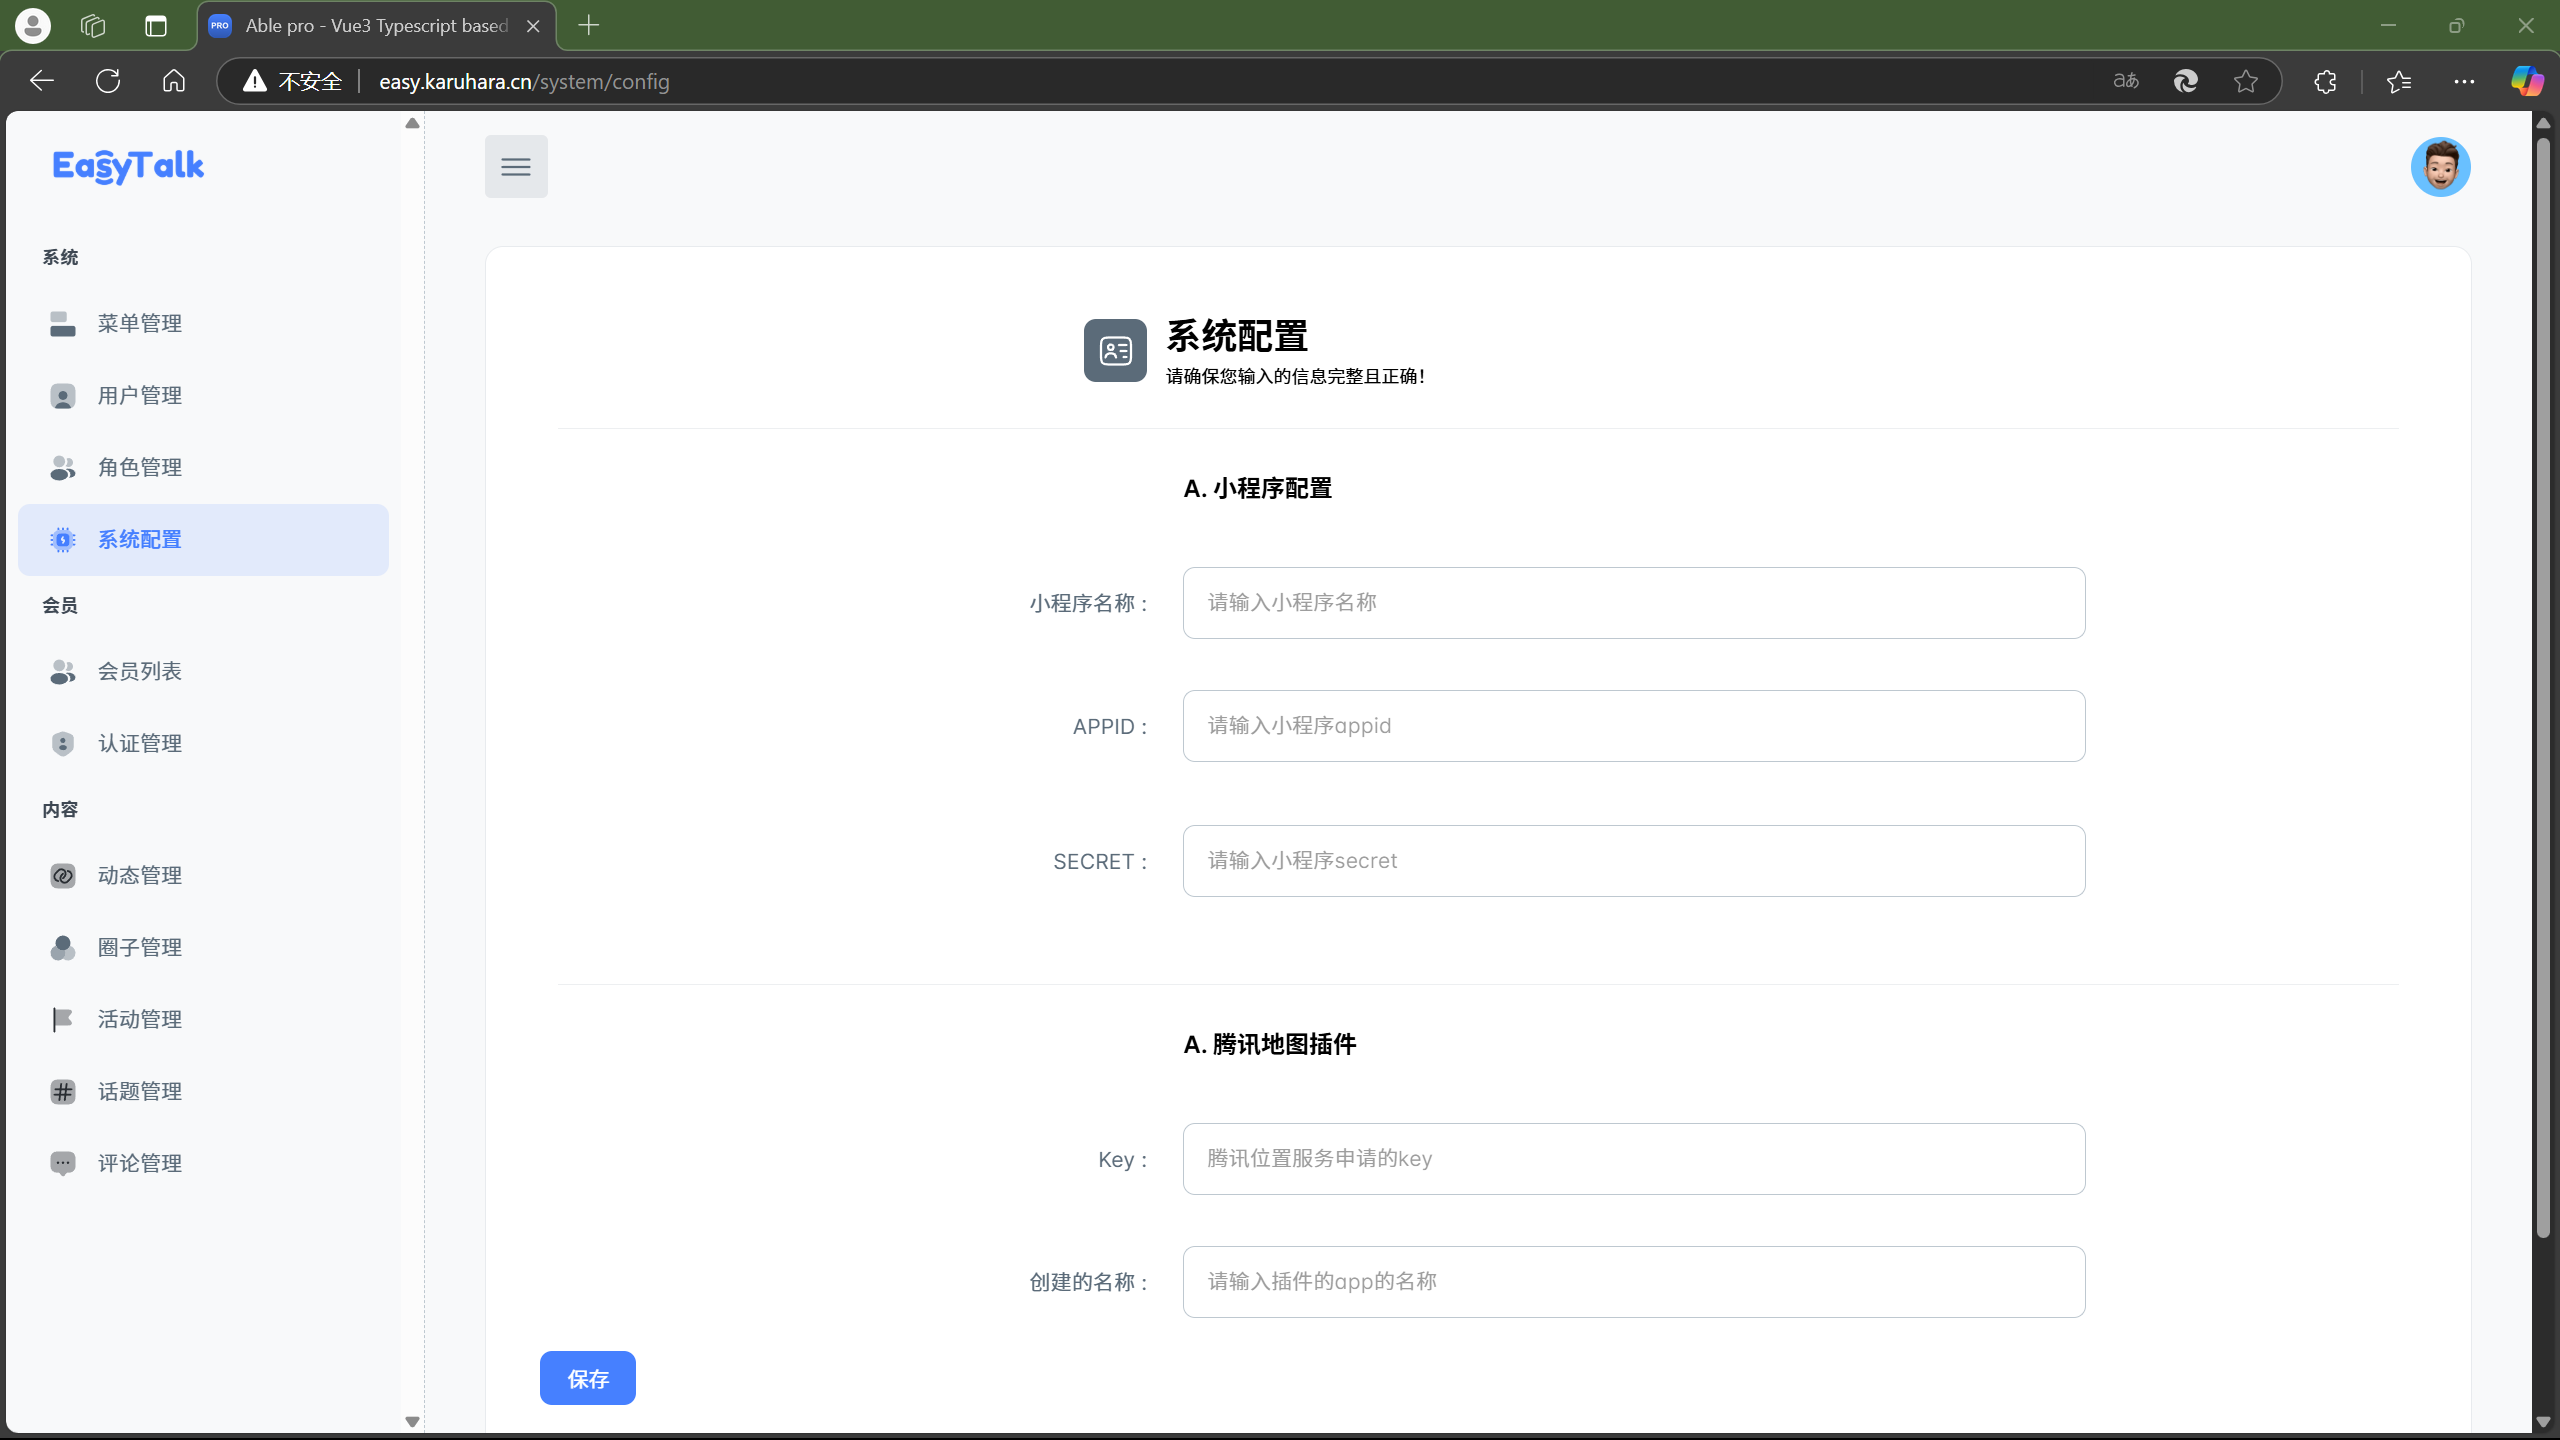
Task: Go to 评论管理 page
Action: [140, 1163]
